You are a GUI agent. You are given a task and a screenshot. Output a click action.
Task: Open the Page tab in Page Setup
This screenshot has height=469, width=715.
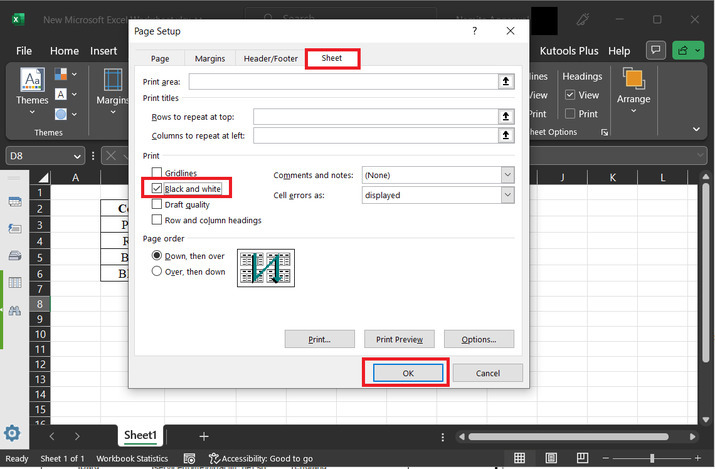coord(160,59)
